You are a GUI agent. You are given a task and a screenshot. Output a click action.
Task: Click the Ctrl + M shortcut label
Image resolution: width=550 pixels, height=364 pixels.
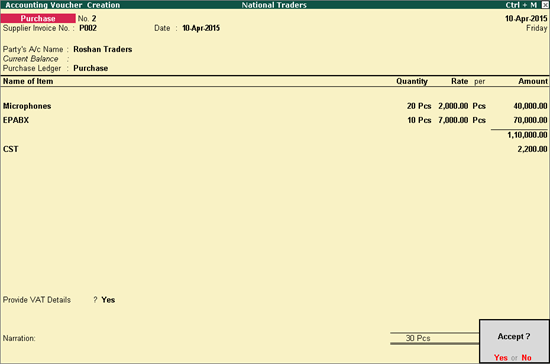click(x=521, y=5)
